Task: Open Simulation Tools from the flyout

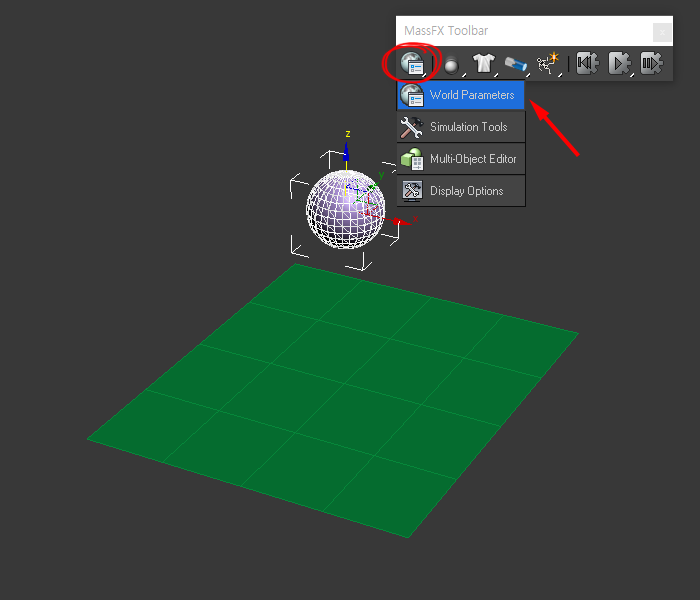Action: tap(461, 127)
